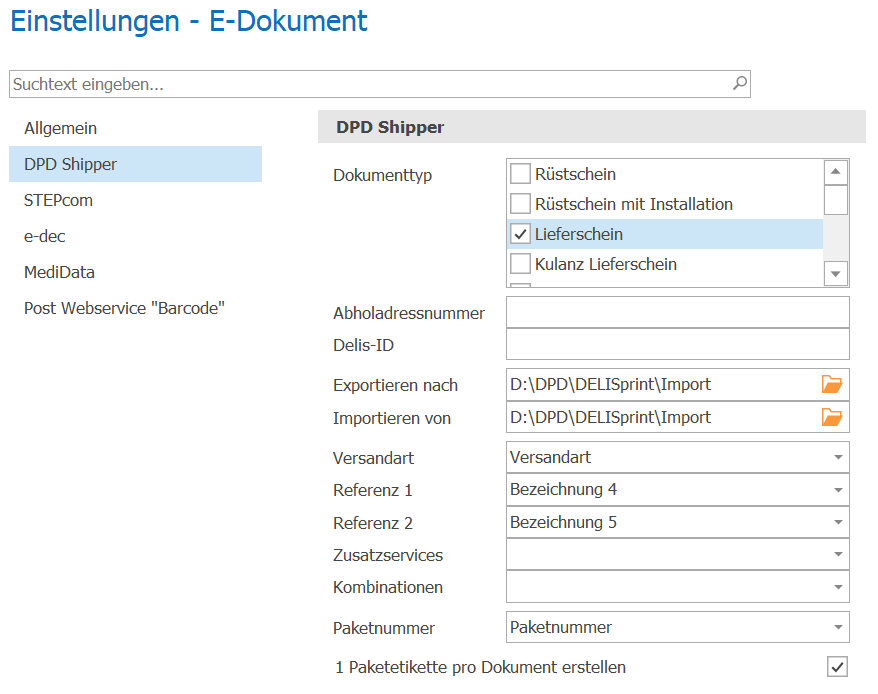The width and height of the screenshot is (878, 694).
Task: Browse folder for Importieren von path
Action: [832, 417]
